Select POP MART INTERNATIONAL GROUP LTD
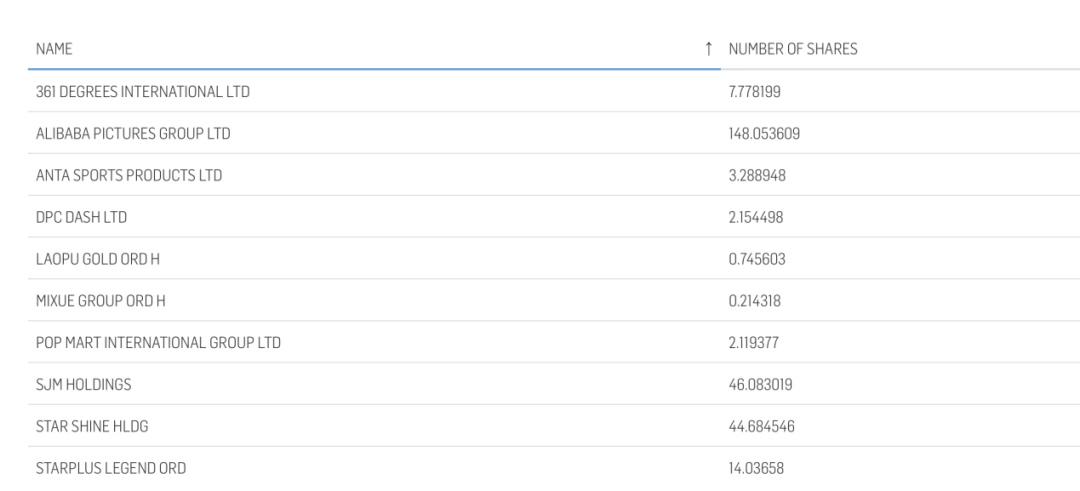 (x=157, y=343)
